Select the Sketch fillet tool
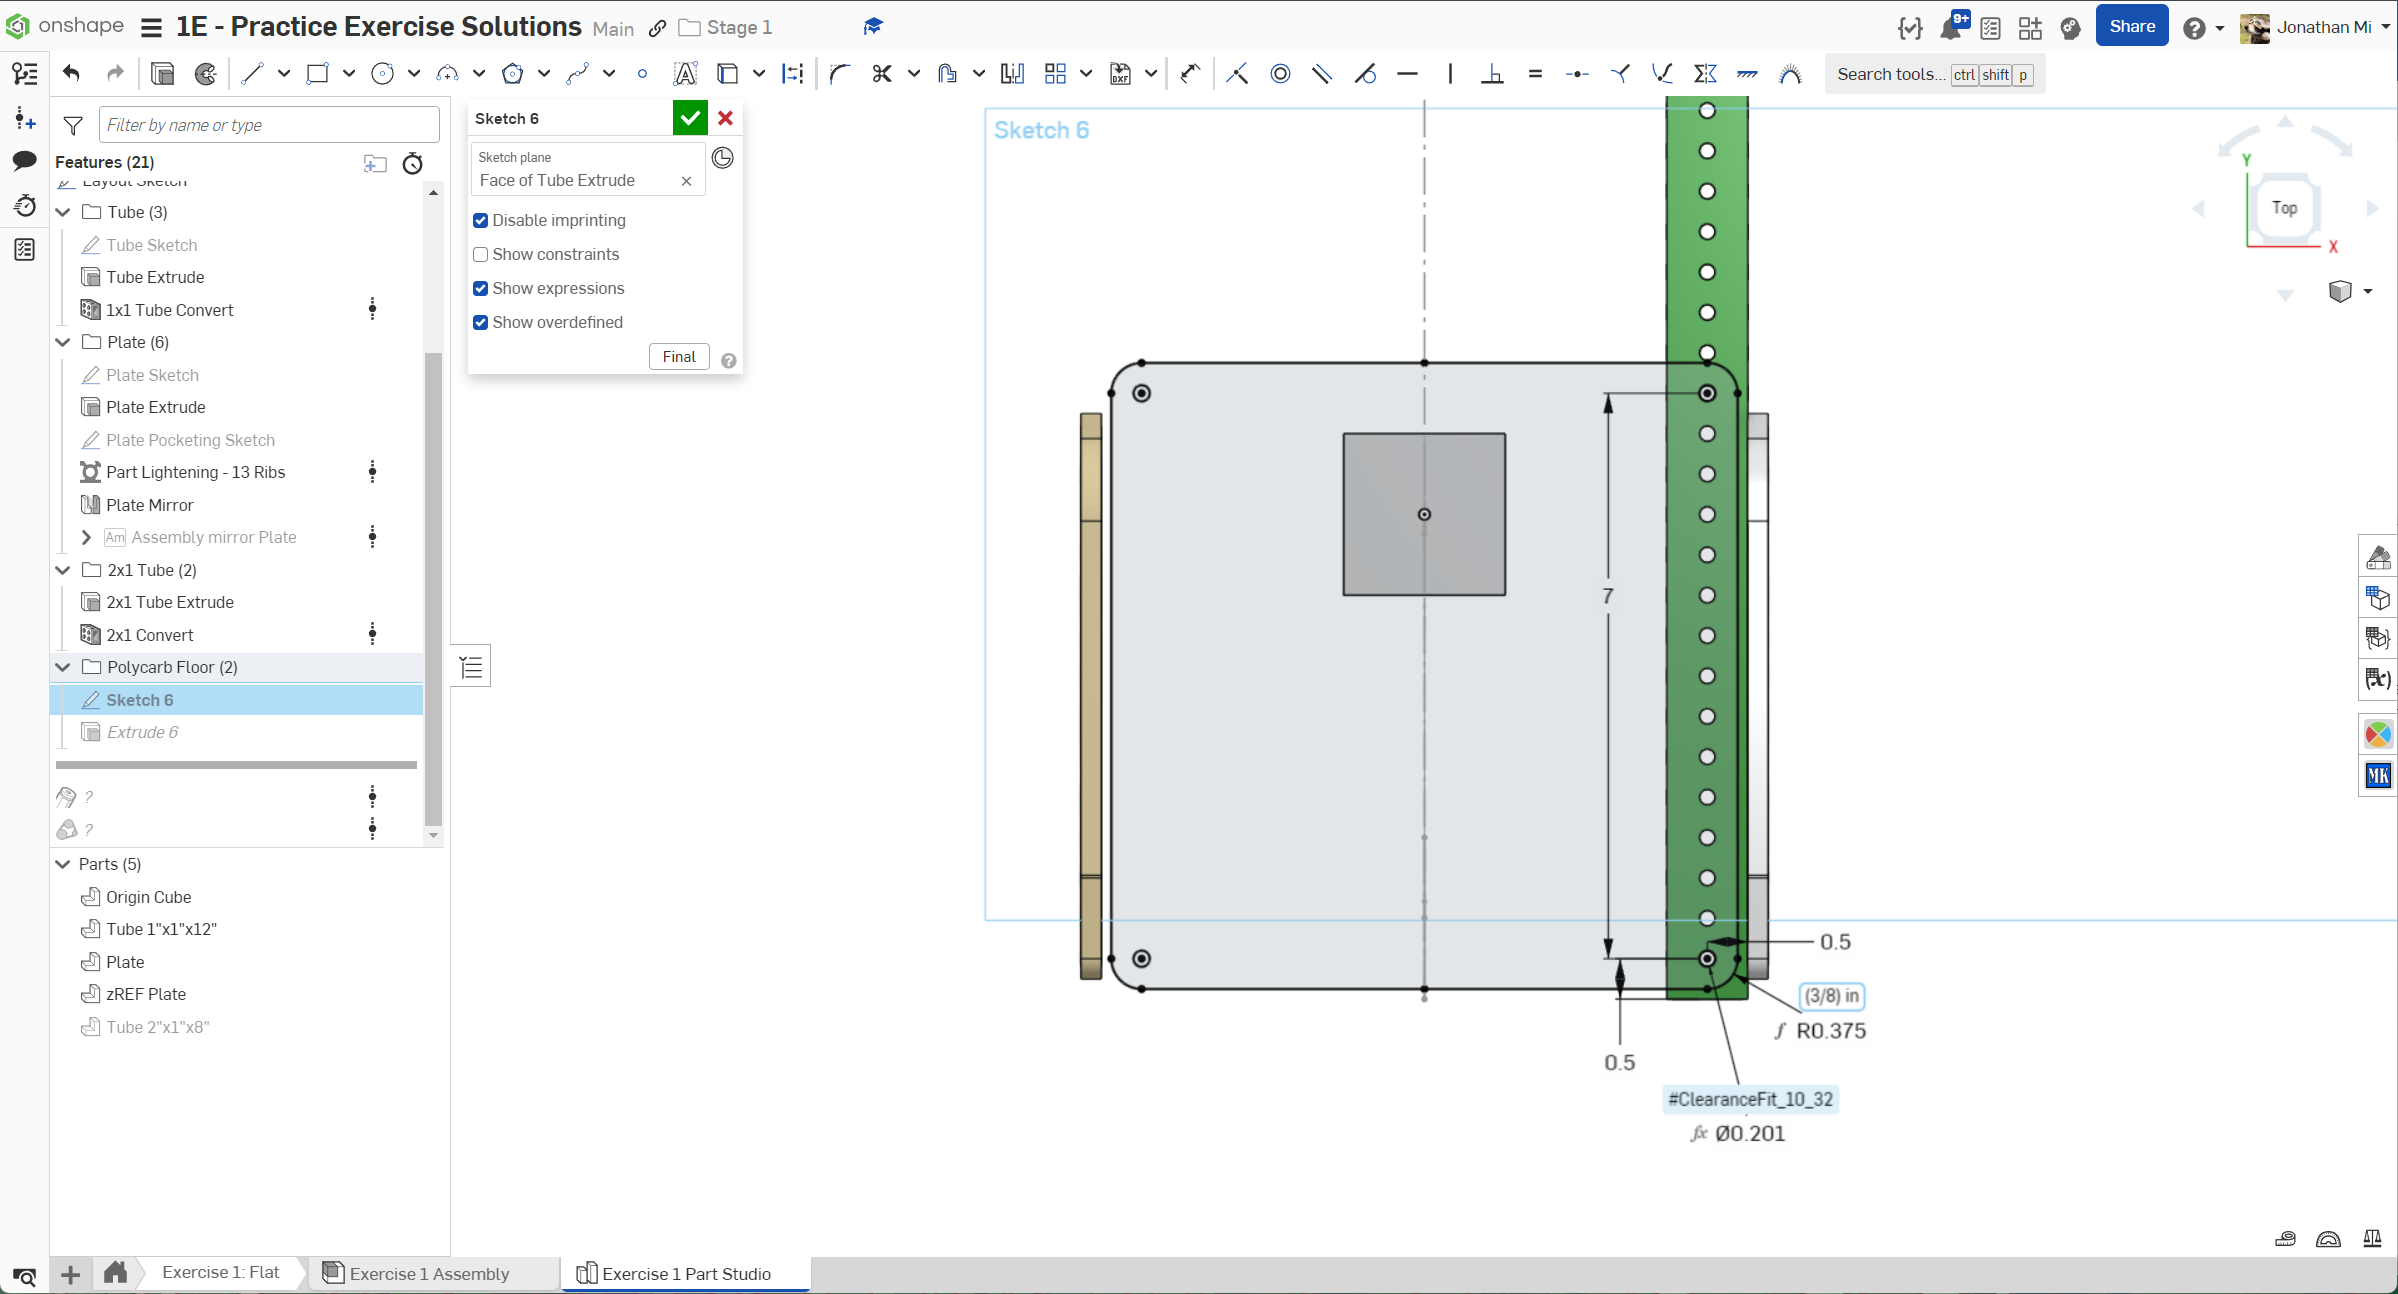 tap(839, 73)
